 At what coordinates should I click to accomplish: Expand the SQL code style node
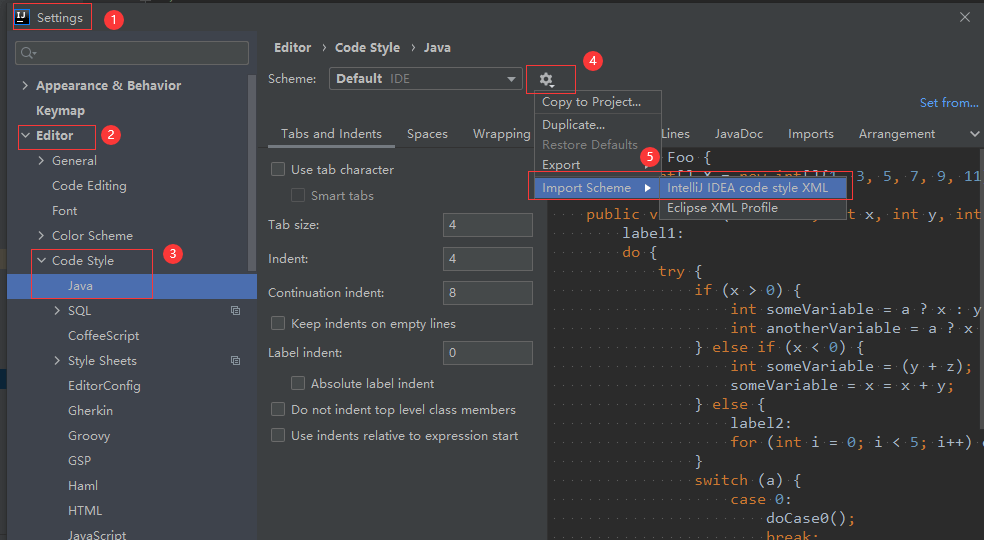[x=57, y=311]
